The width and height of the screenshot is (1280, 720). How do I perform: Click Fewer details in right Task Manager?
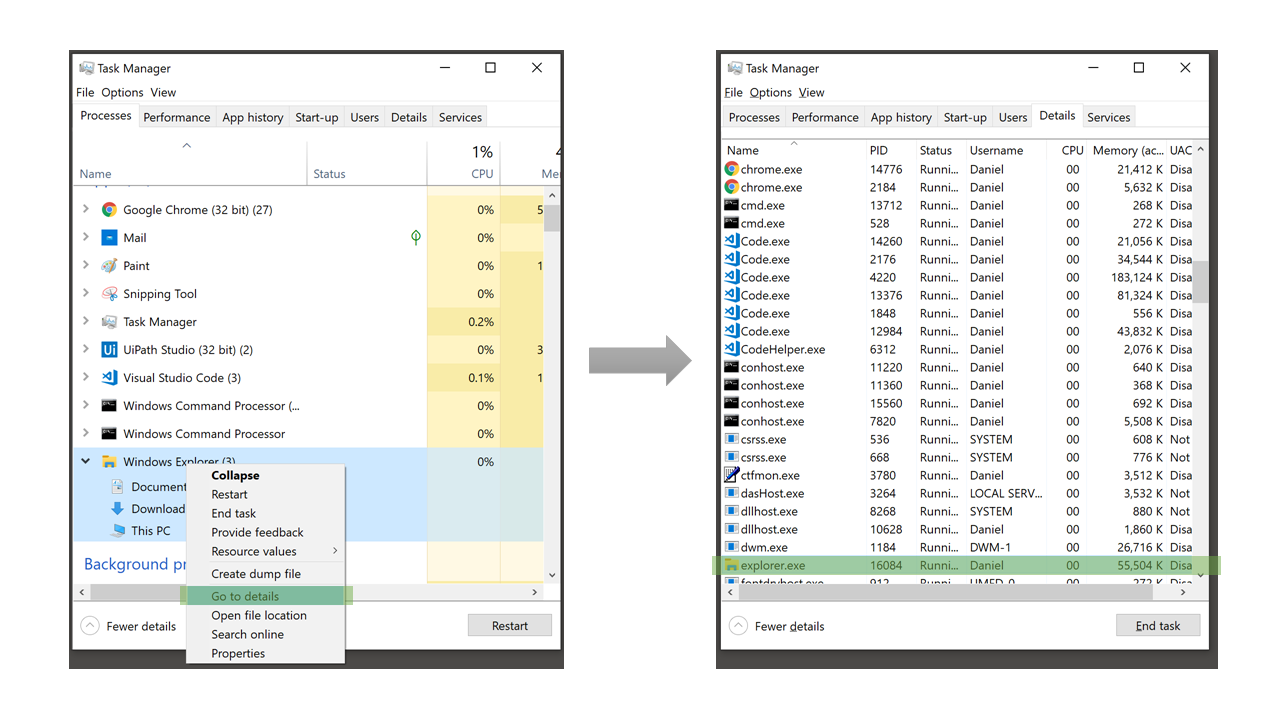click(777, 626)
